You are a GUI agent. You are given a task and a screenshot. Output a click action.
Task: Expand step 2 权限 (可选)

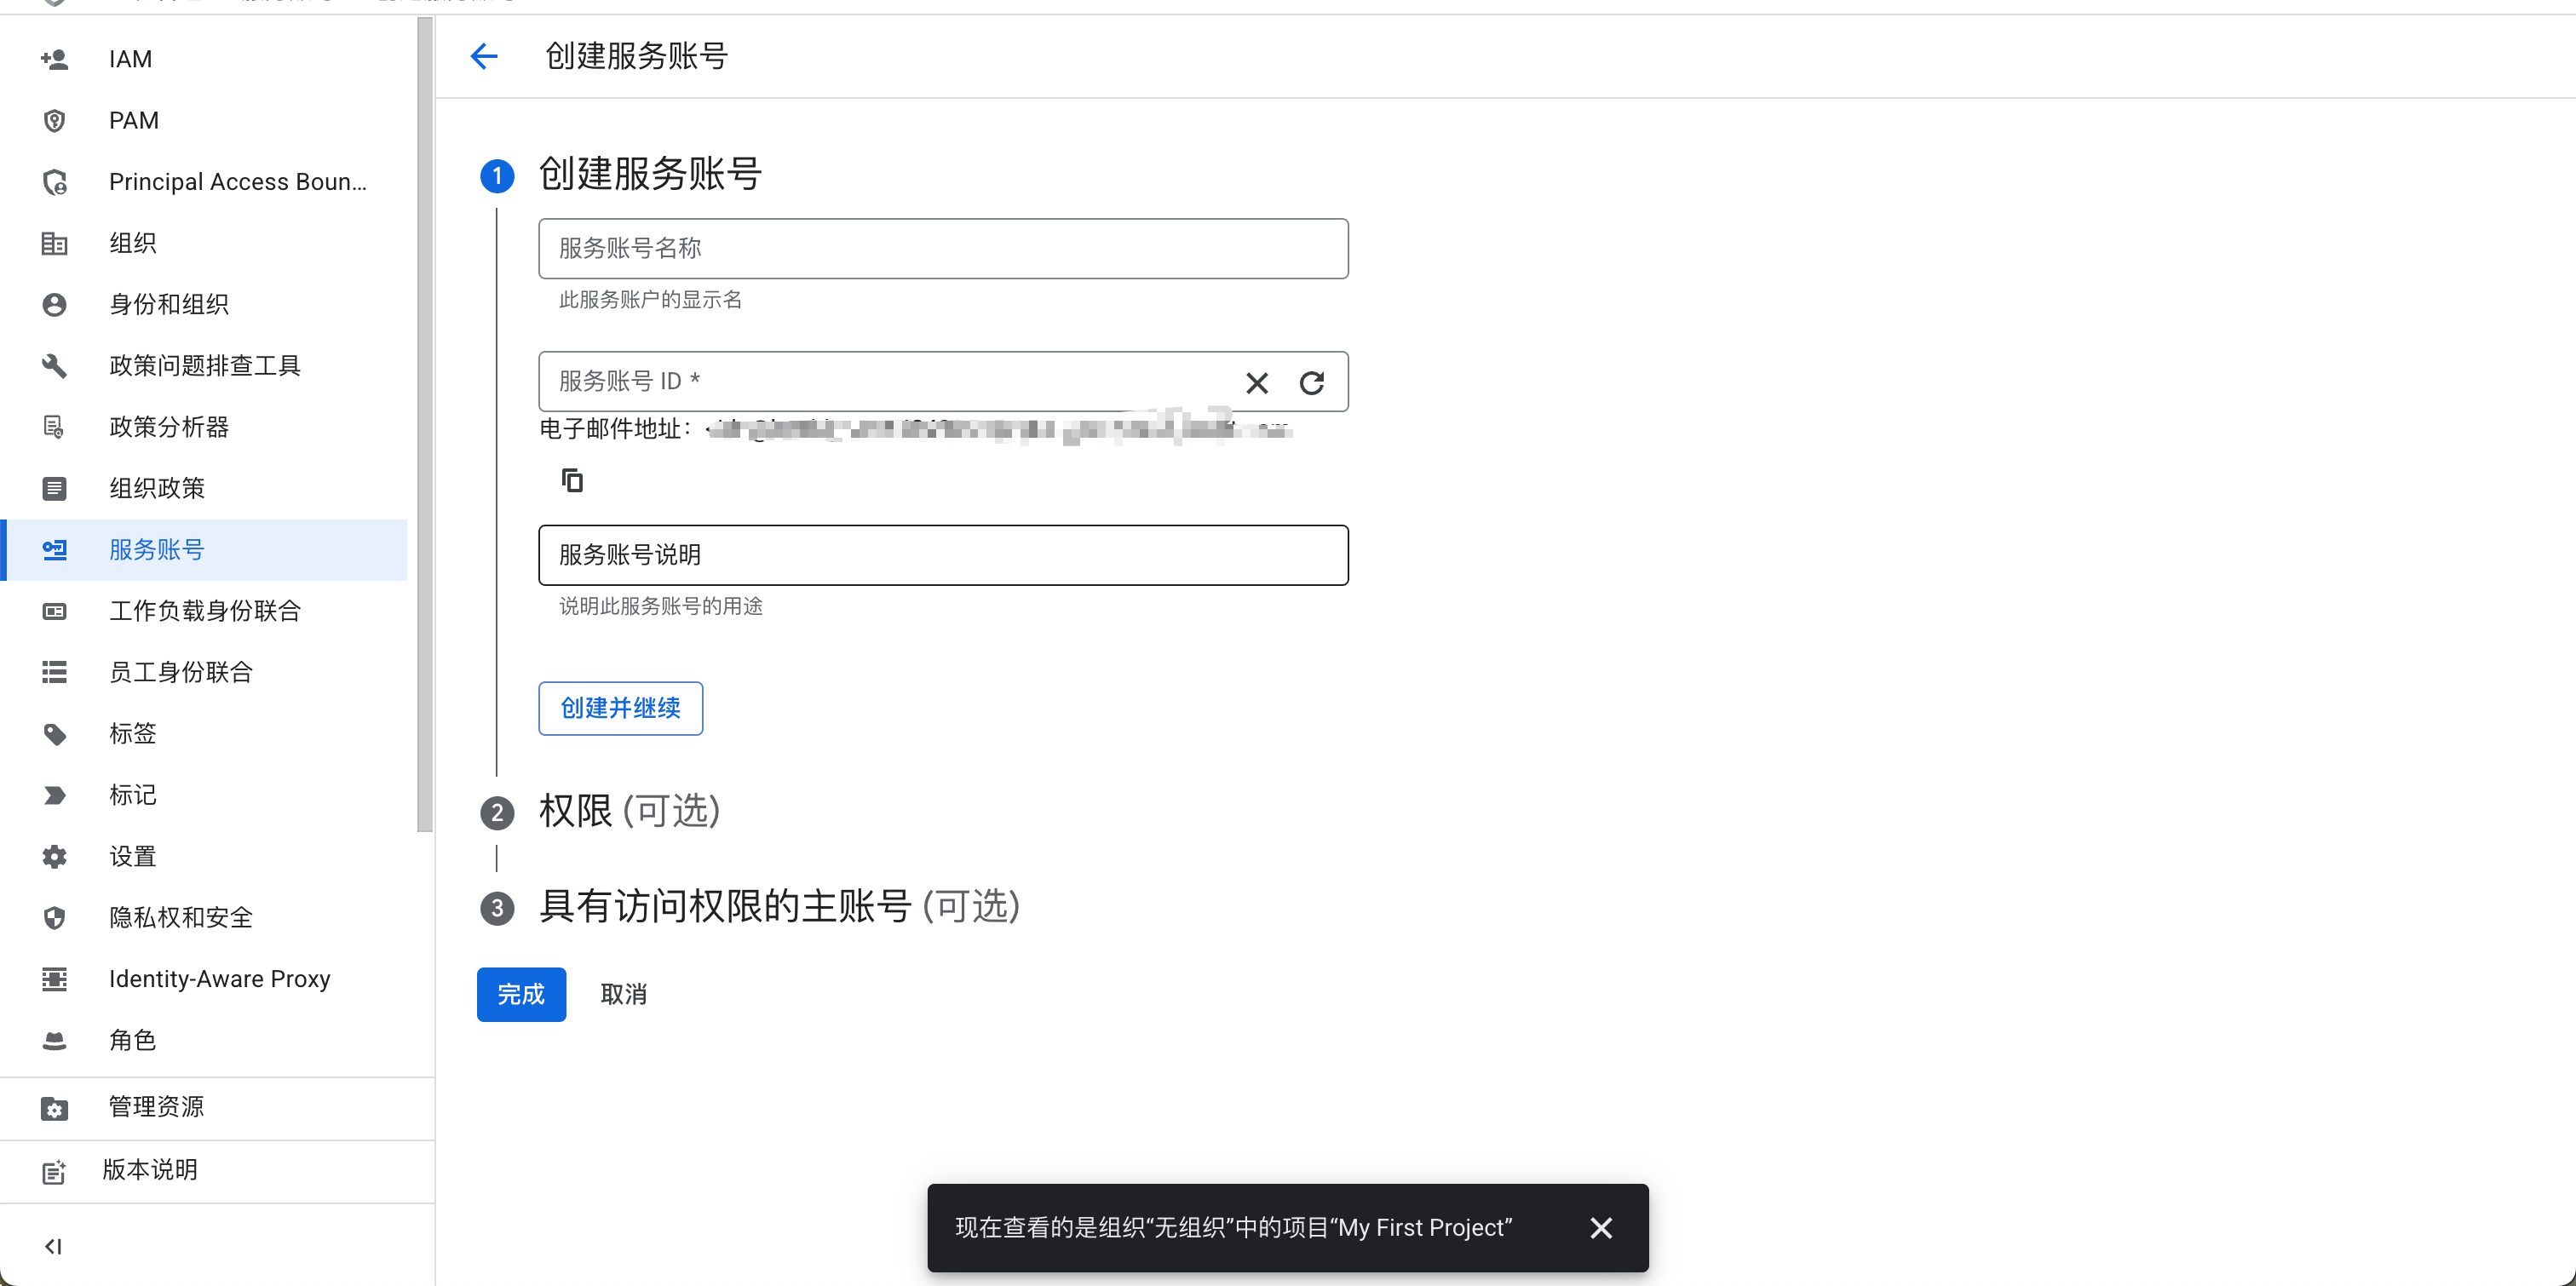[x=629, y=811]
